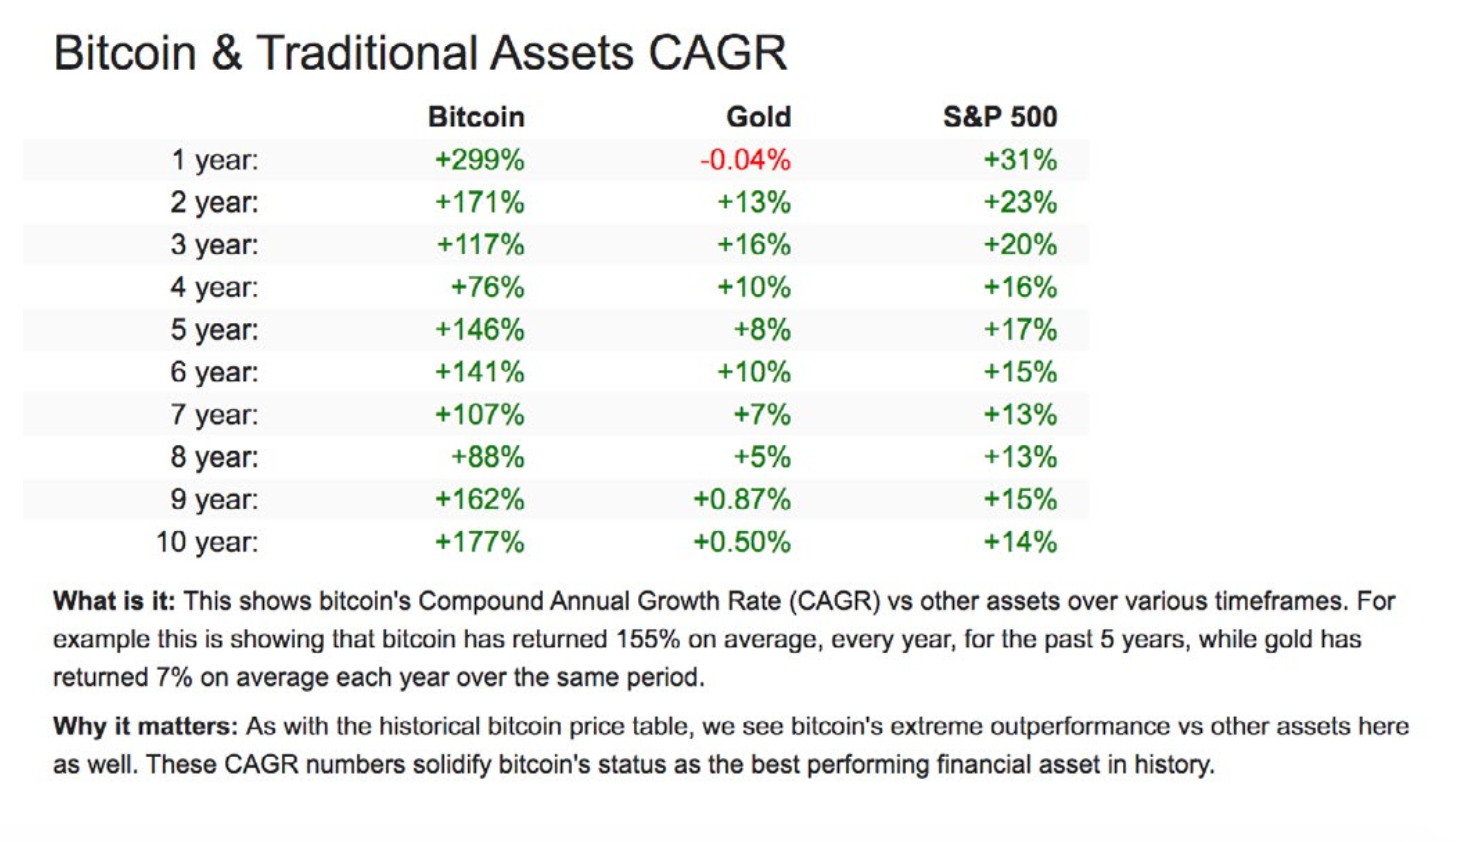Screen dimensions: 1470x842
Task: Click the '1 year:' row label
Action: [214, 160]
